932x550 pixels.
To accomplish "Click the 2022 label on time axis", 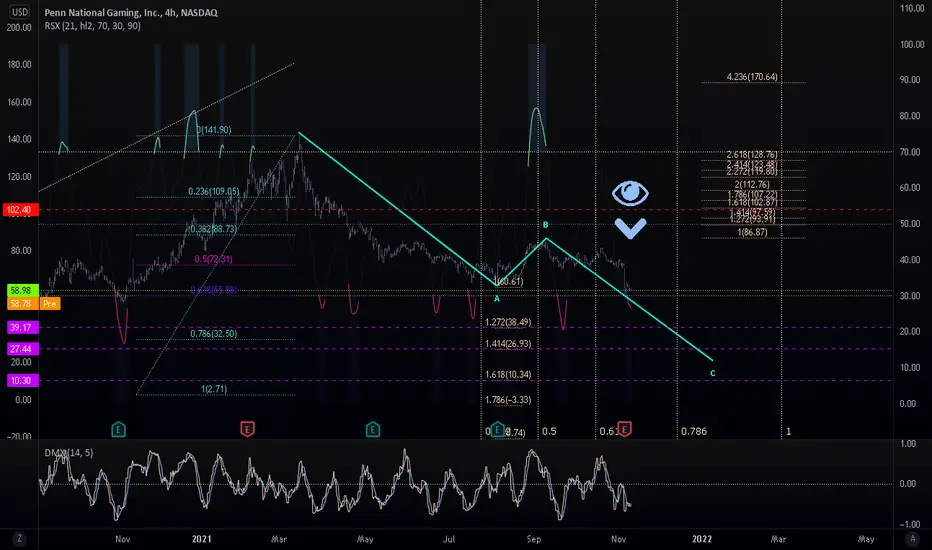I will [702, 539].
